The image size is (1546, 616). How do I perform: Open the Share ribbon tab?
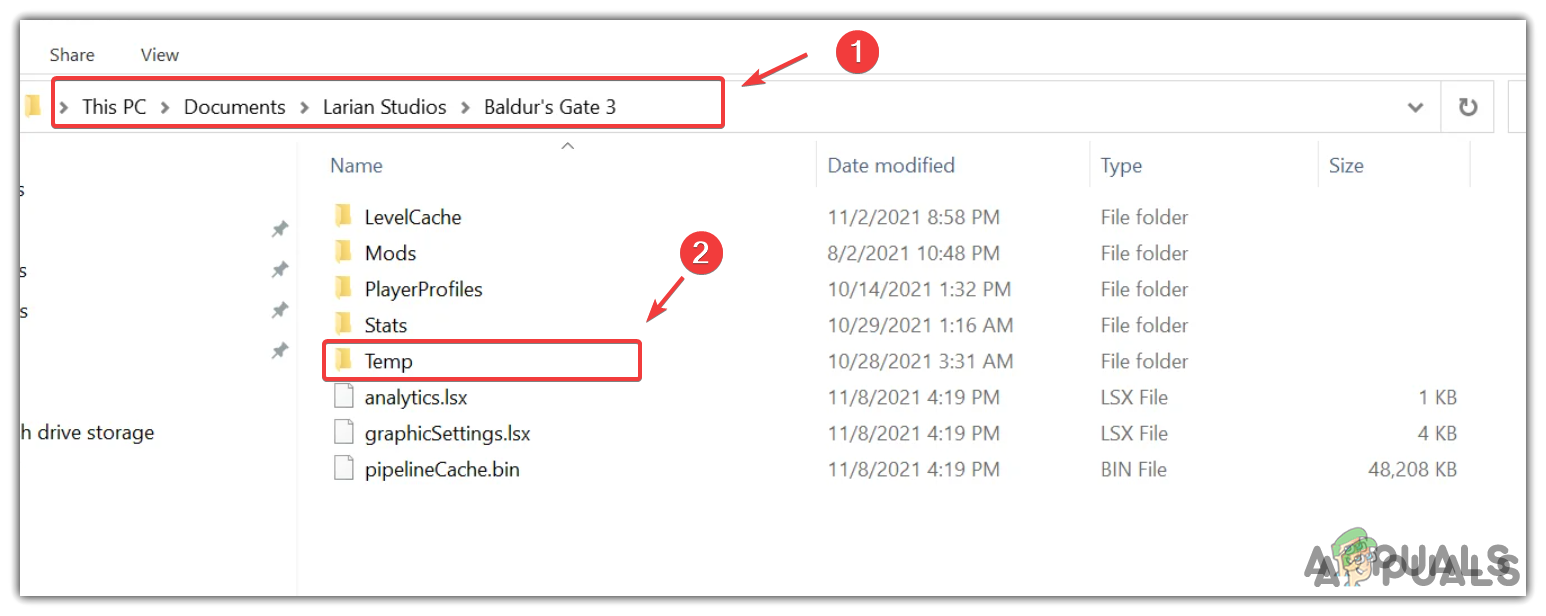click(x=72, y=55)
